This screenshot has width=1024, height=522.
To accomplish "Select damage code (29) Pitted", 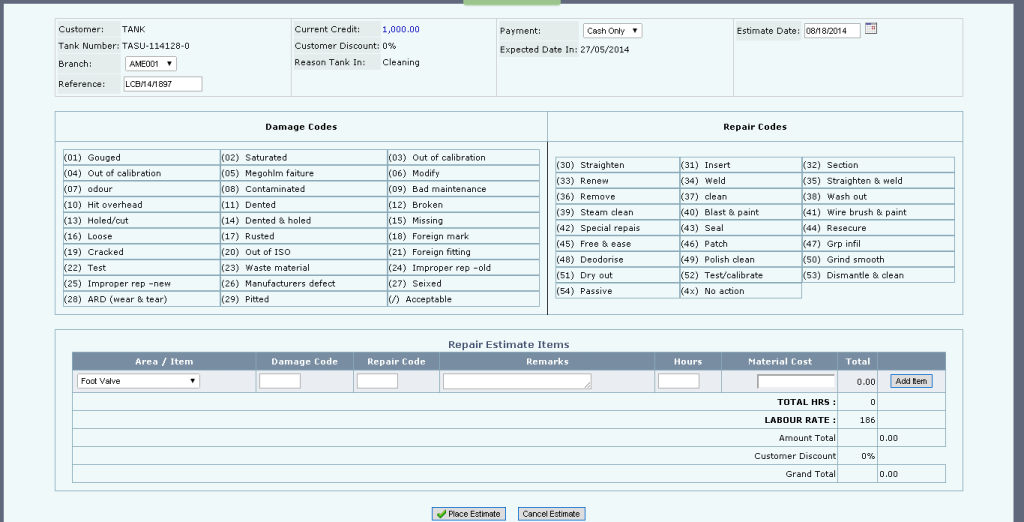I will (304, 299).
